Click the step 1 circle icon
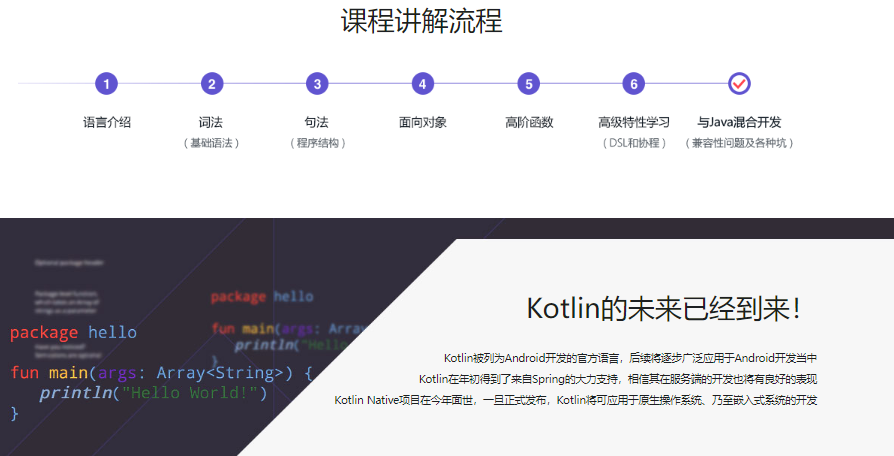The width and height of the screenshot is (894, 456). [107, 84]
